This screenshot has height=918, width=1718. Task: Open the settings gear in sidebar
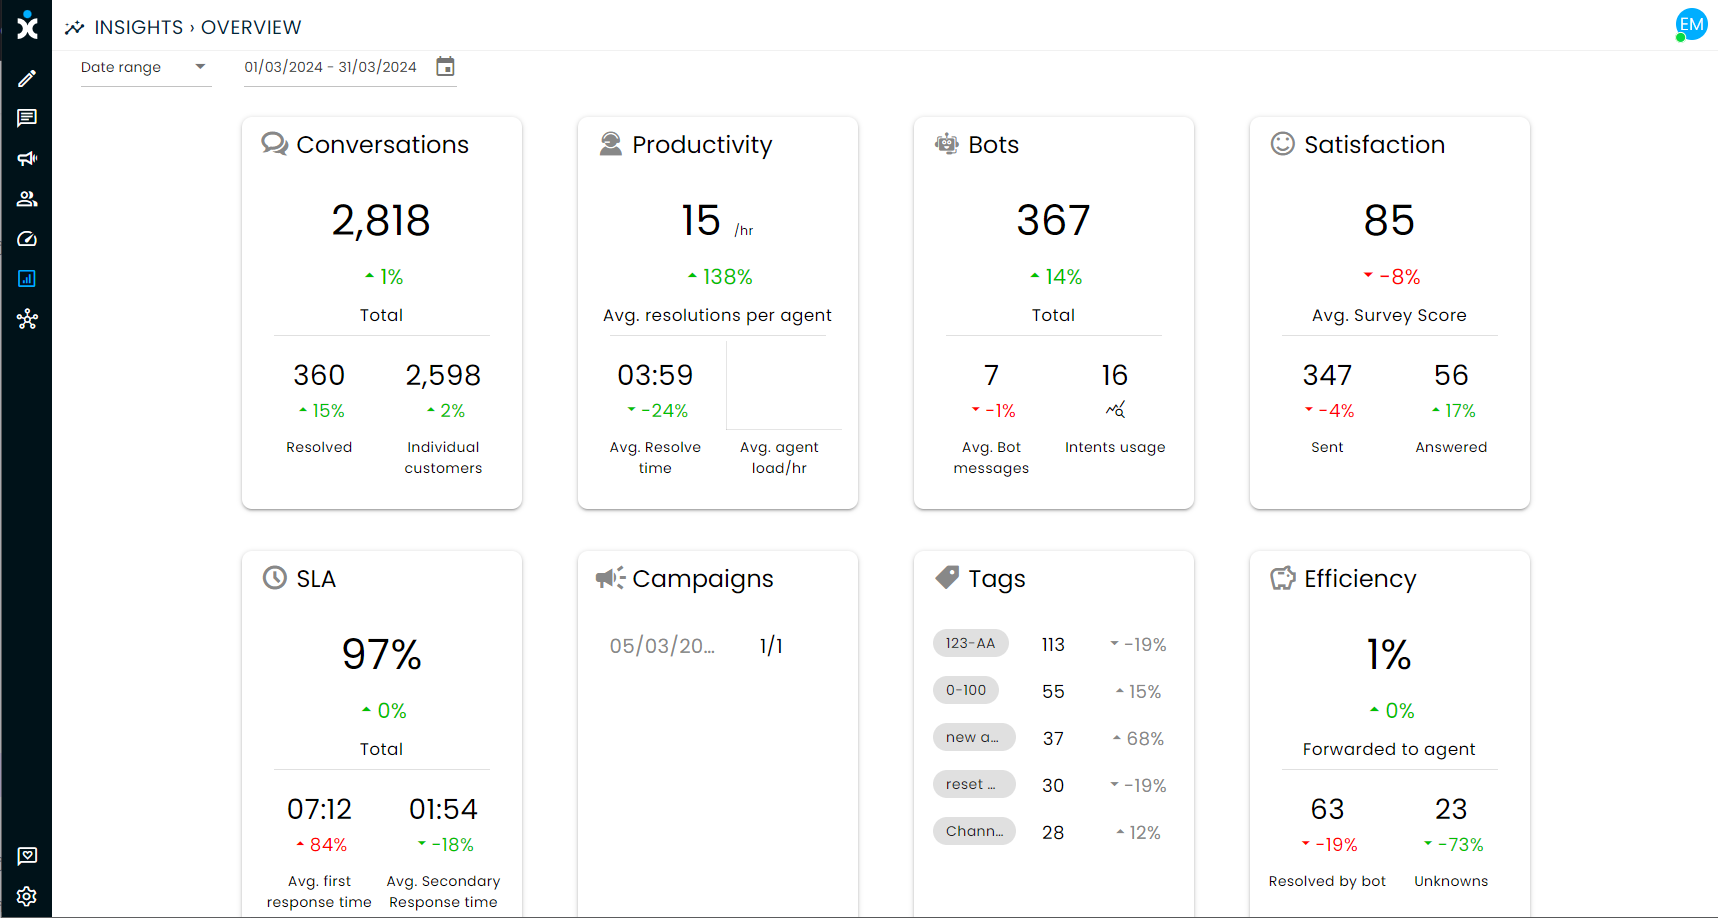tap(27, 896)
